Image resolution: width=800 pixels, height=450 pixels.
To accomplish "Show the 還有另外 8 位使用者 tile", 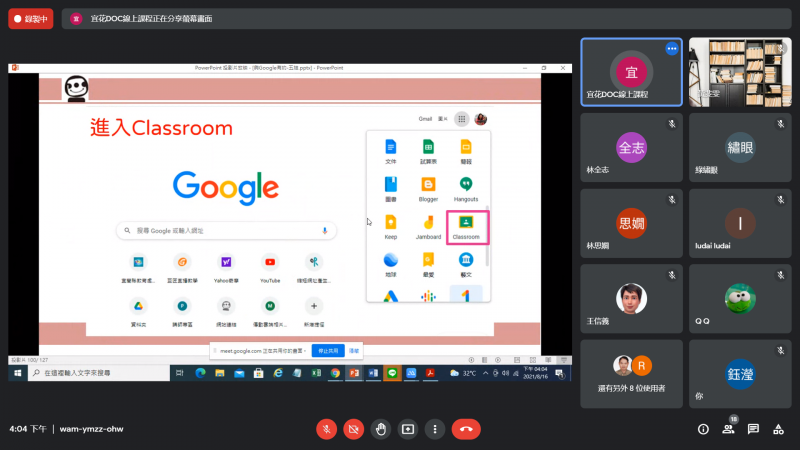I will click(631, 374).
